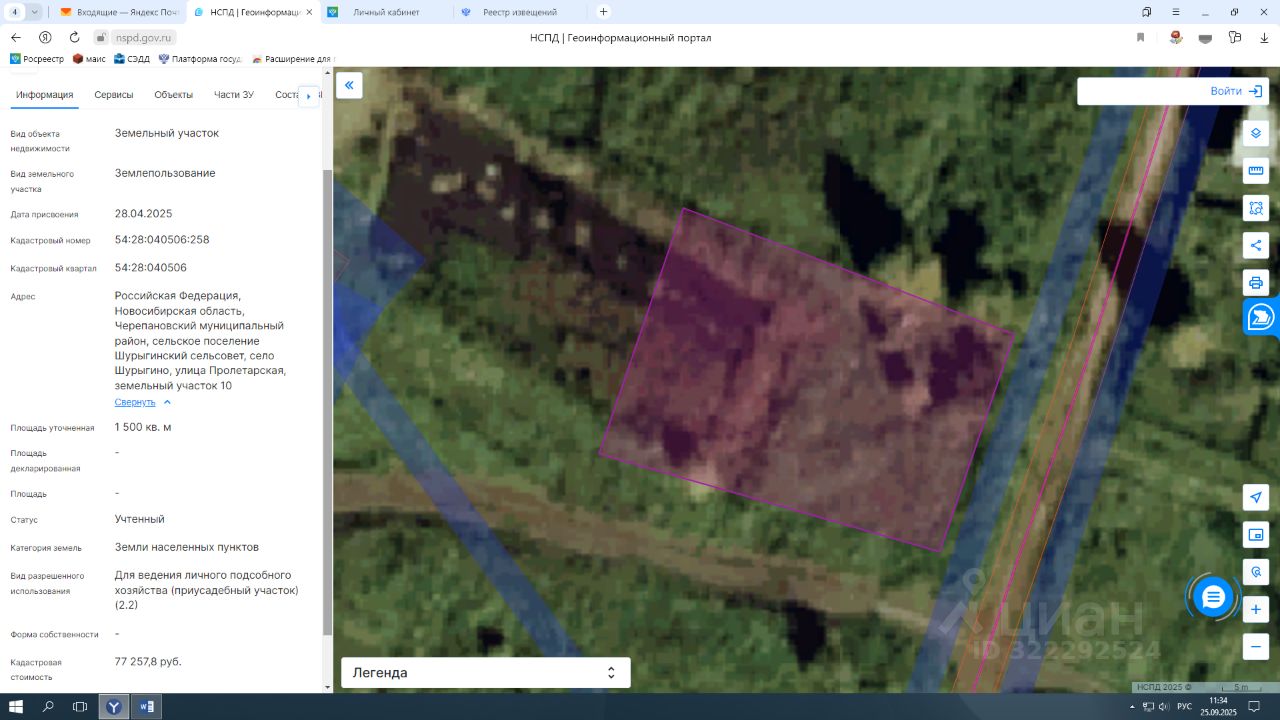Open browser downloads
1280x720 pixels.
(x=1265, y=37)
